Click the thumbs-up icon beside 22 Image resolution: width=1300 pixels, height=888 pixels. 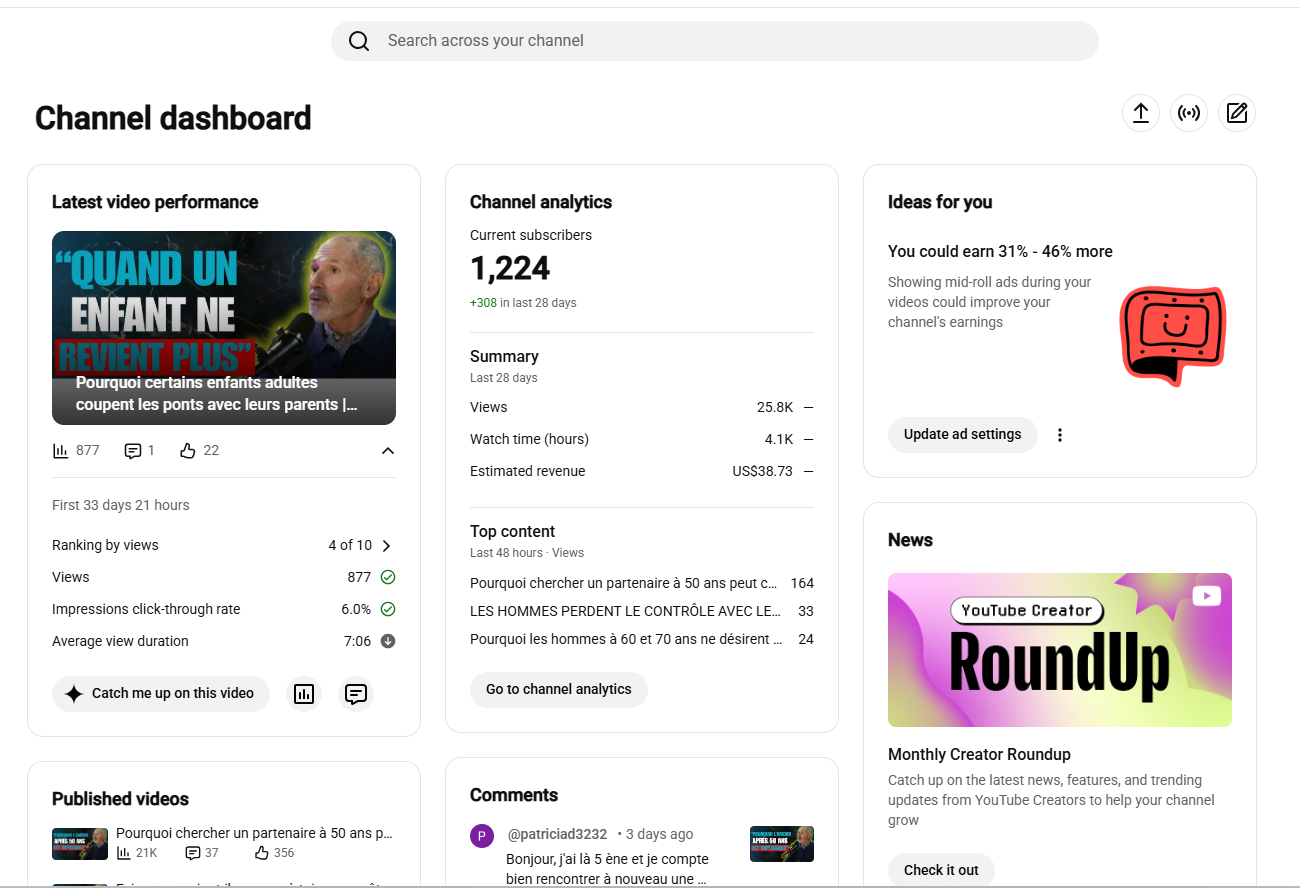188,451
